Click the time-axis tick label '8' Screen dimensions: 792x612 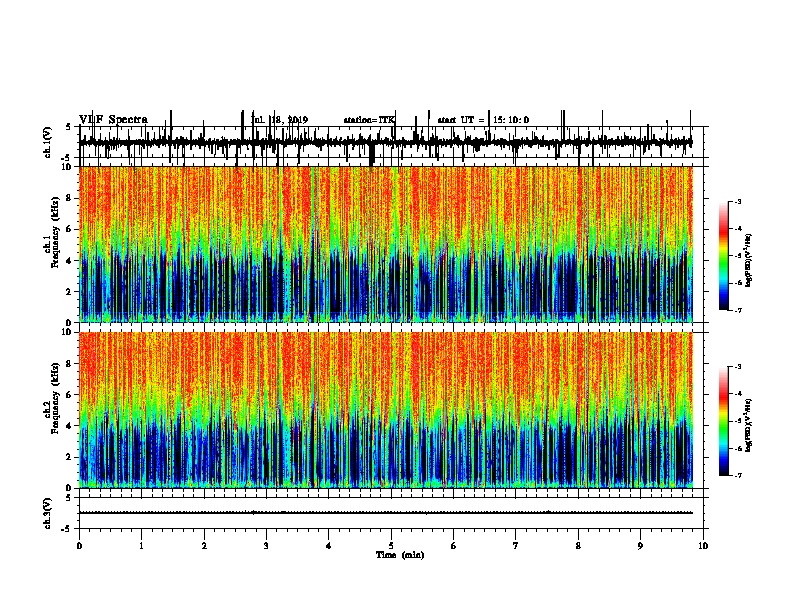pos(578,546)
